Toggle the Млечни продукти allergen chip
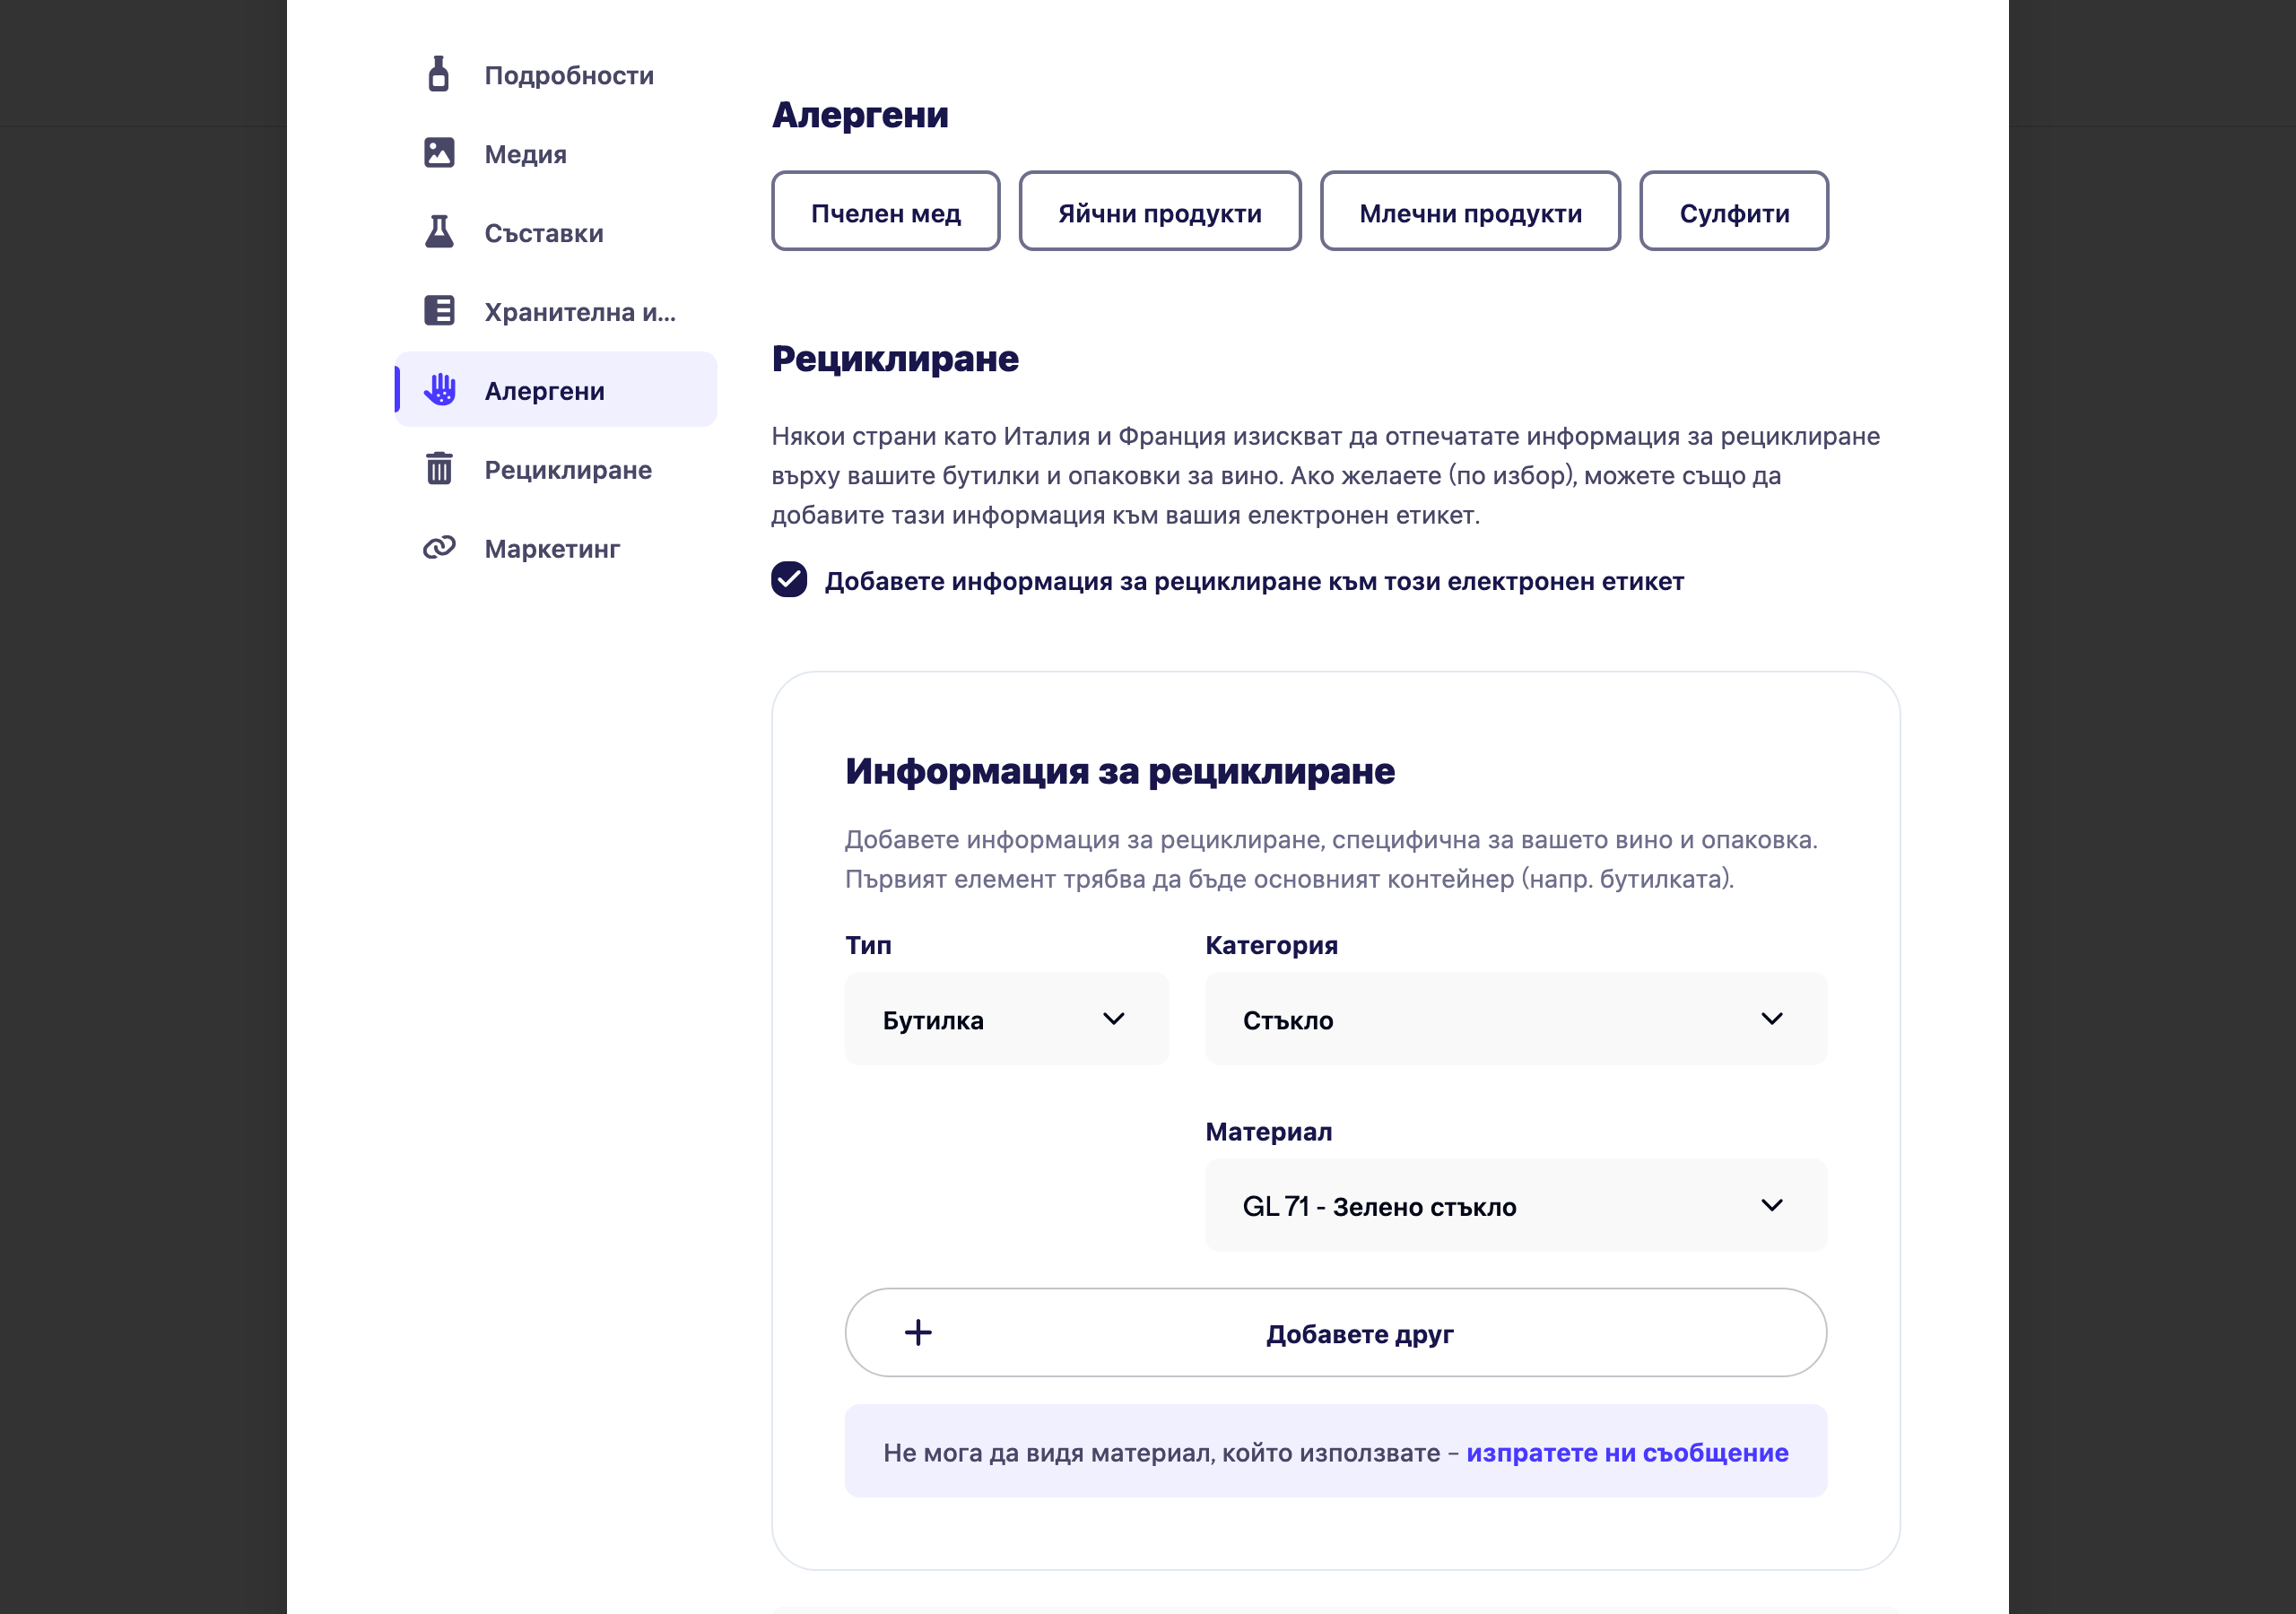Image resolution: width=2296 pixels, height=1614 pixels. (x=1470, y=212)
